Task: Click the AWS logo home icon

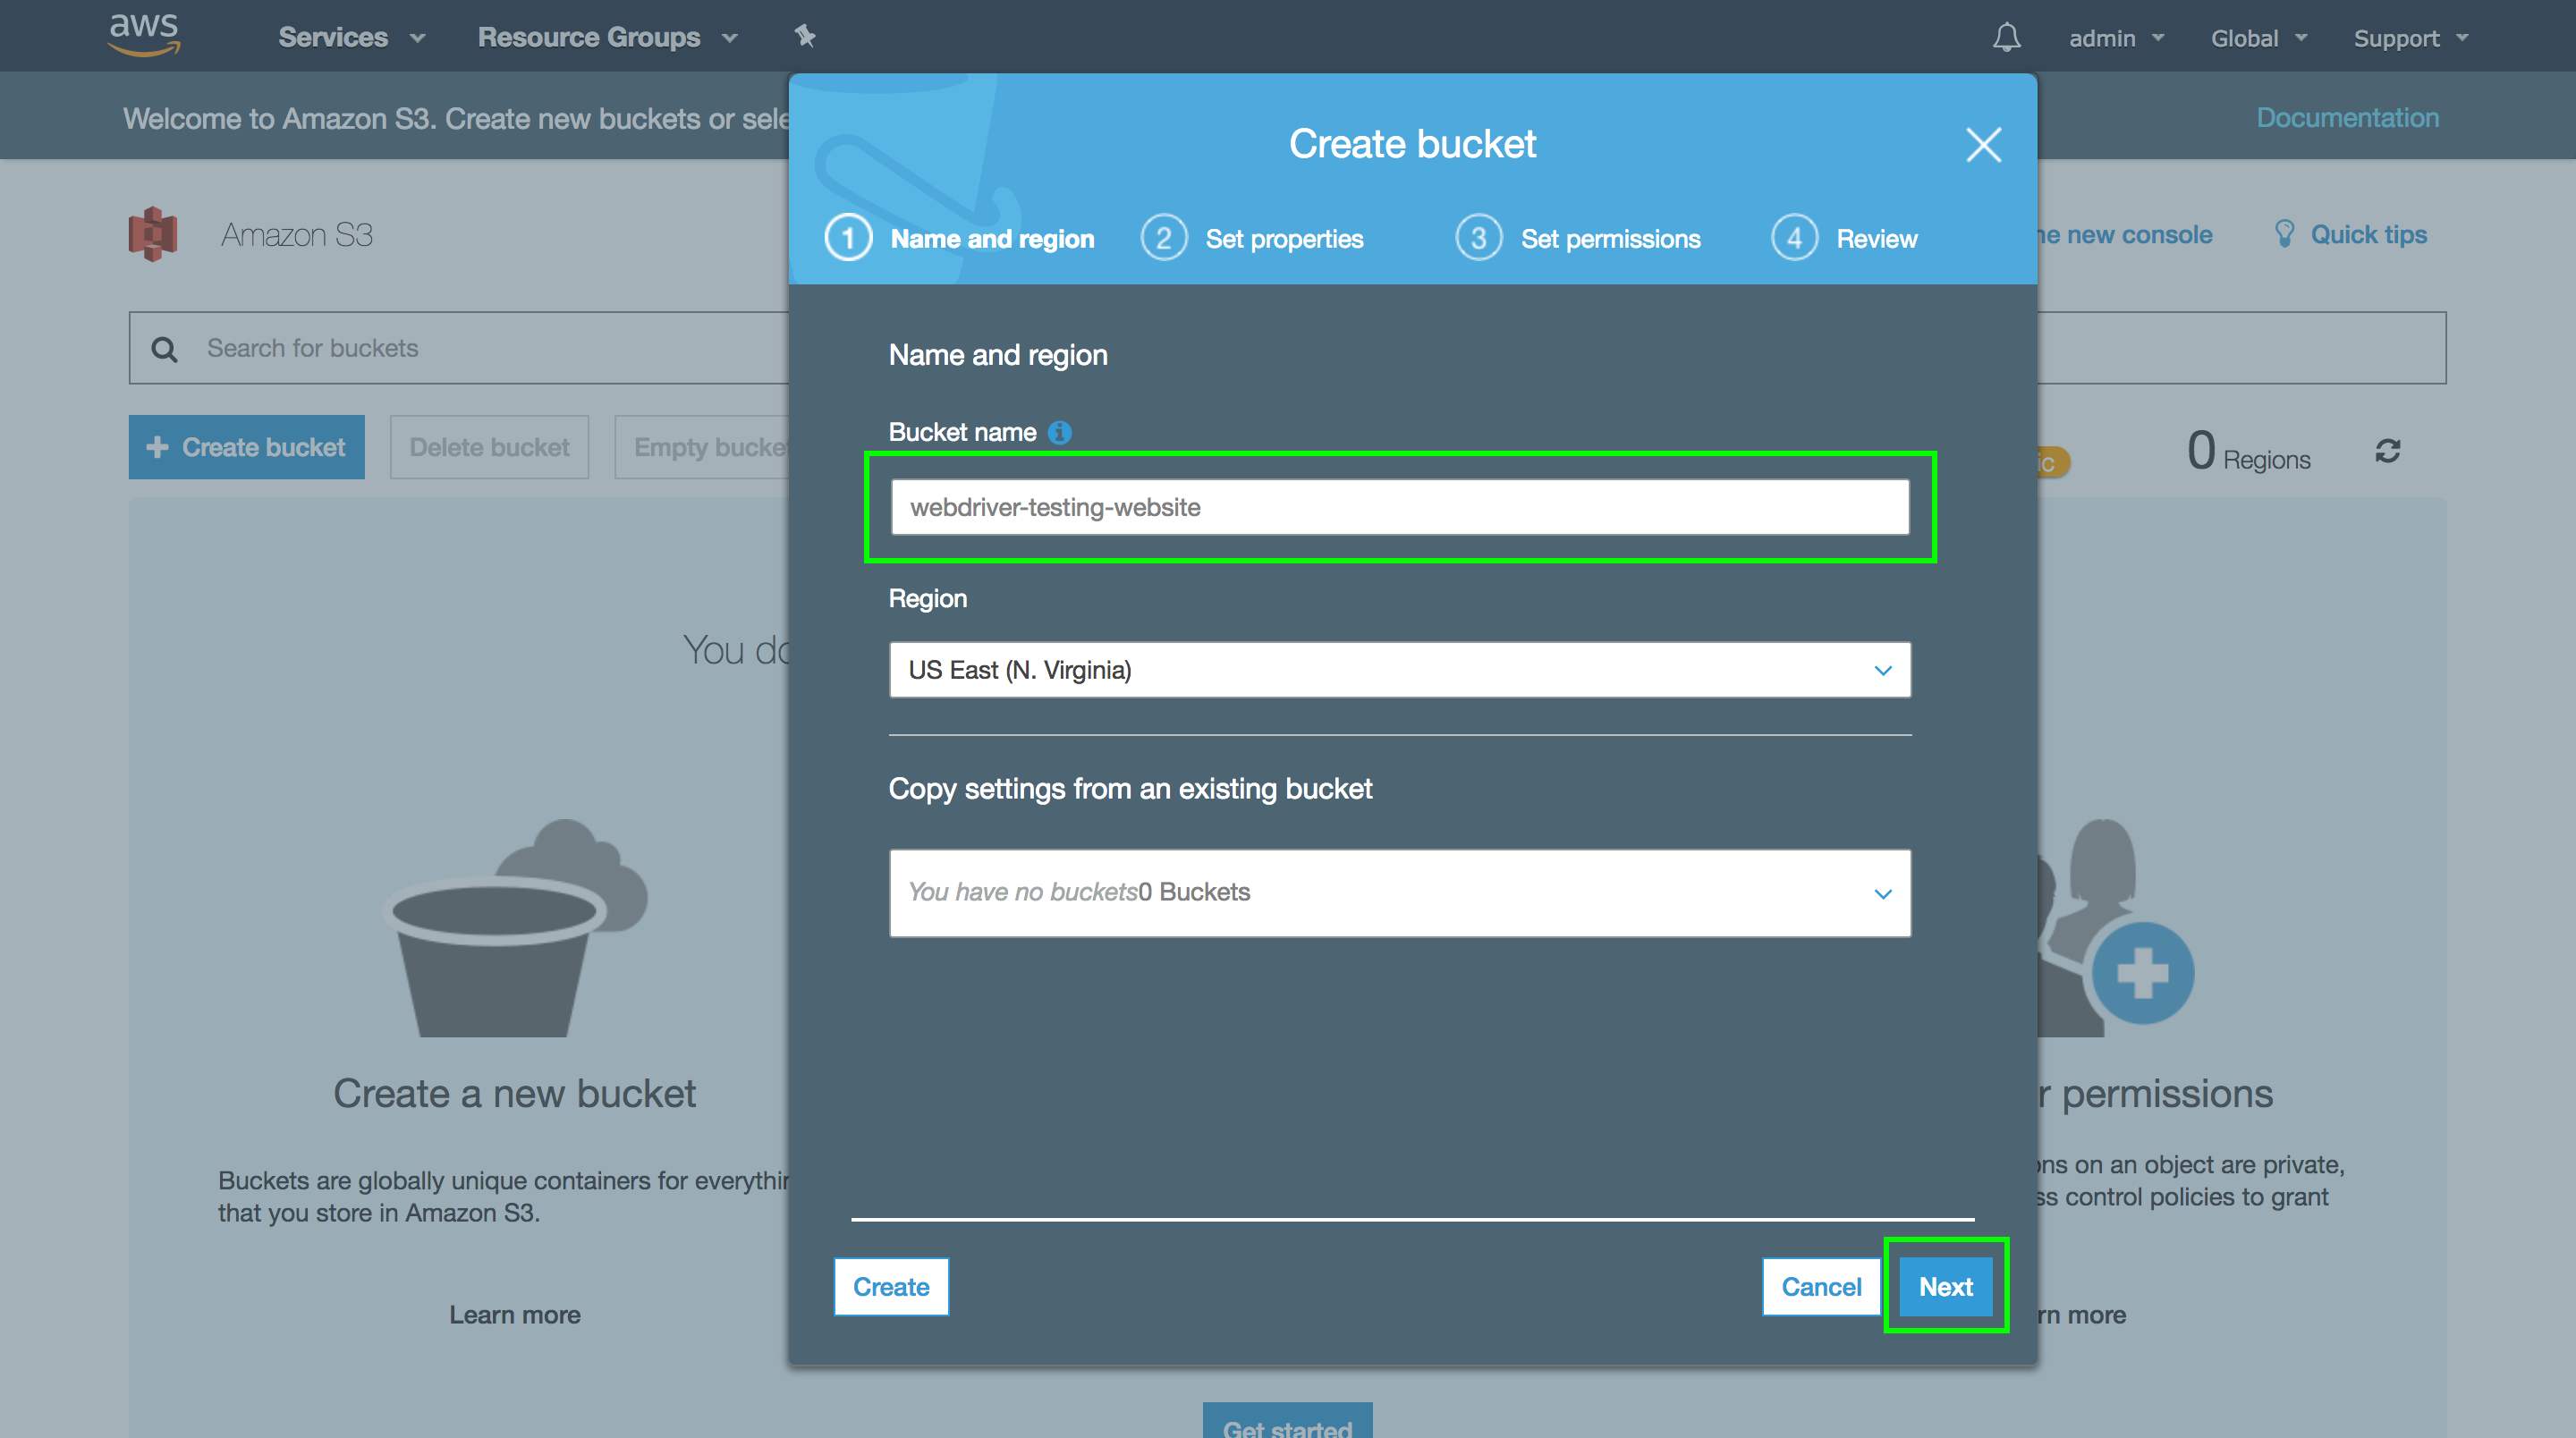Action: 144,35
